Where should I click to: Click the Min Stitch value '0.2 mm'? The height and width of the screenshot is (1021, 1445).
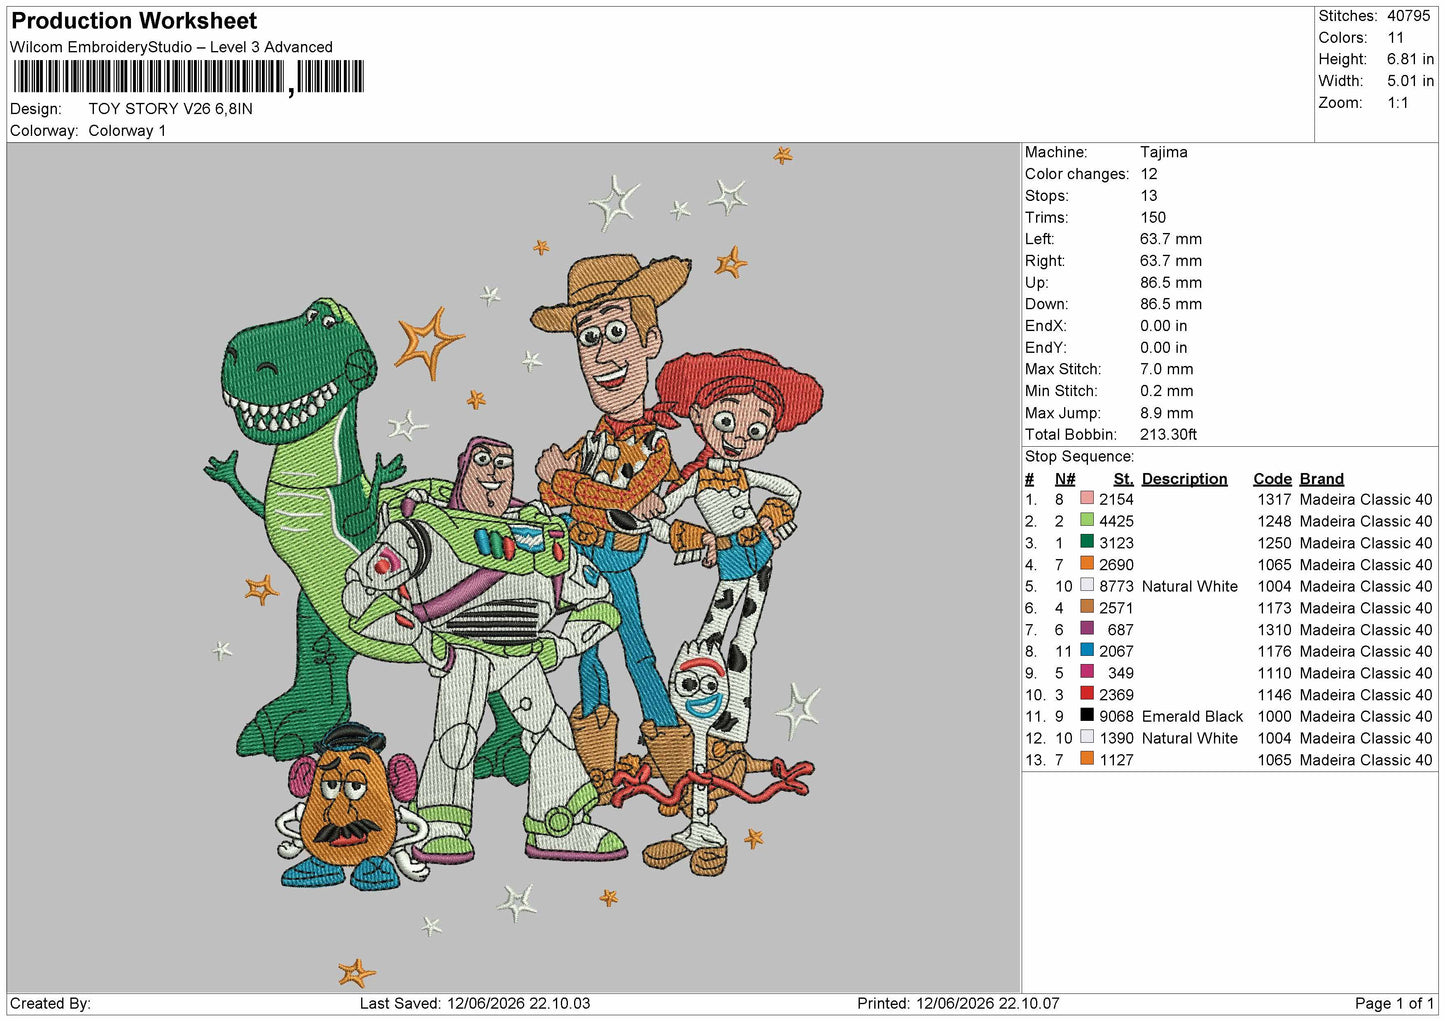[x=1167, y=391]
